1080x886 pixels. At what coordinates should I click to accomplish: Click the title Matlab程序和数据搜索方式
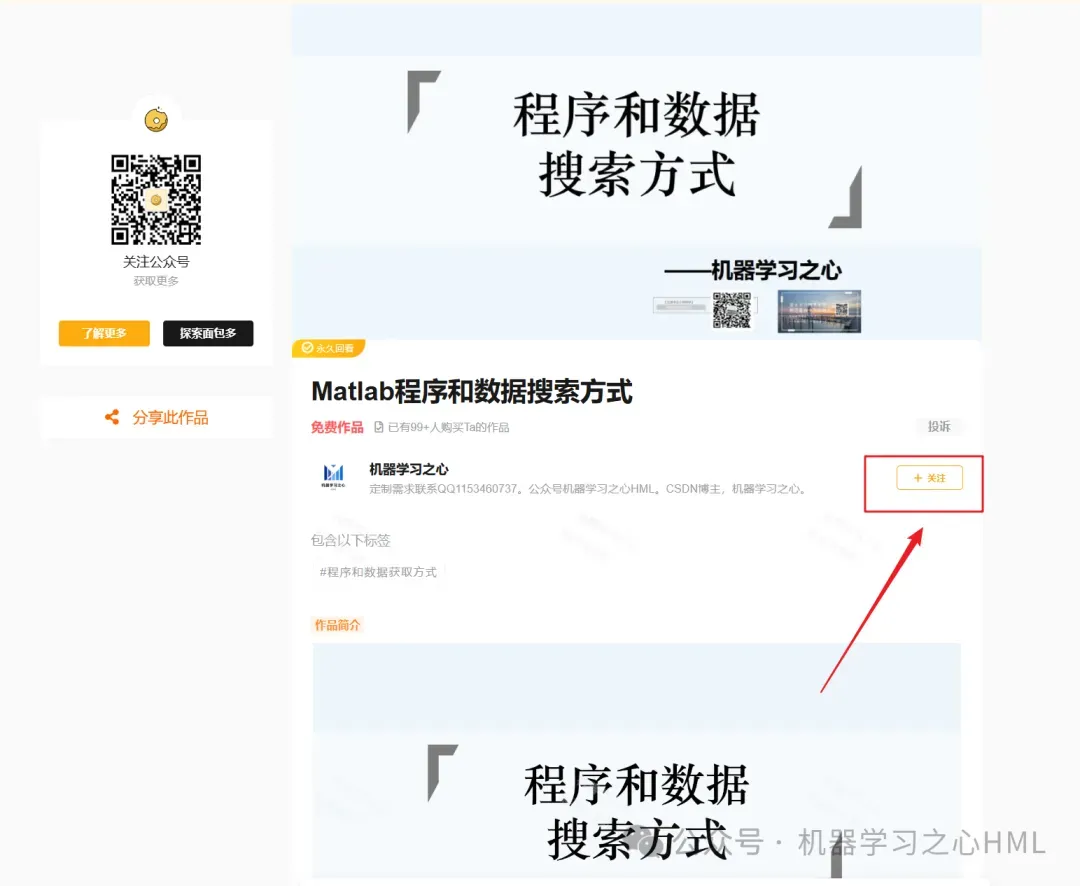tap(472, 391)
